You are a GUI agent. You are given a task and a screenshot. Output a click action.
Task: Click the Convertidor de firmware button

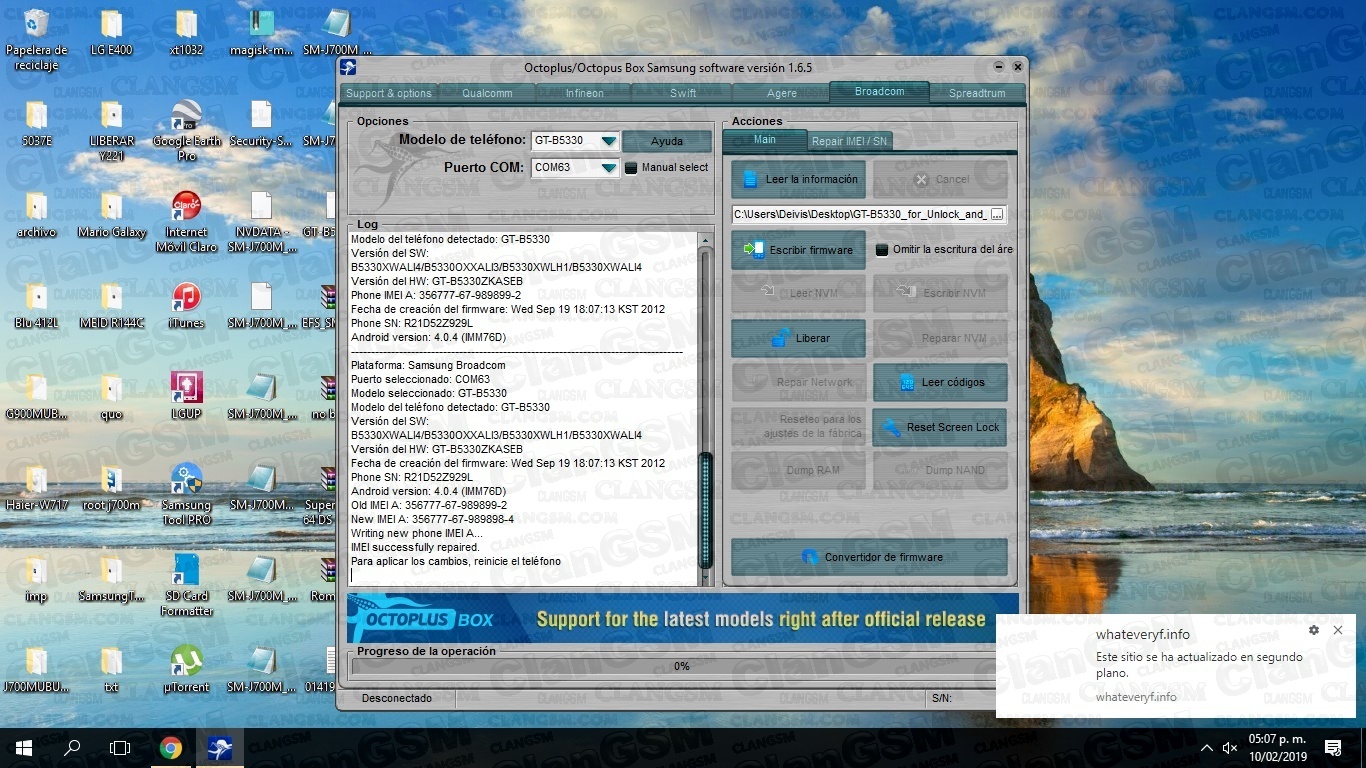point(869,557)
